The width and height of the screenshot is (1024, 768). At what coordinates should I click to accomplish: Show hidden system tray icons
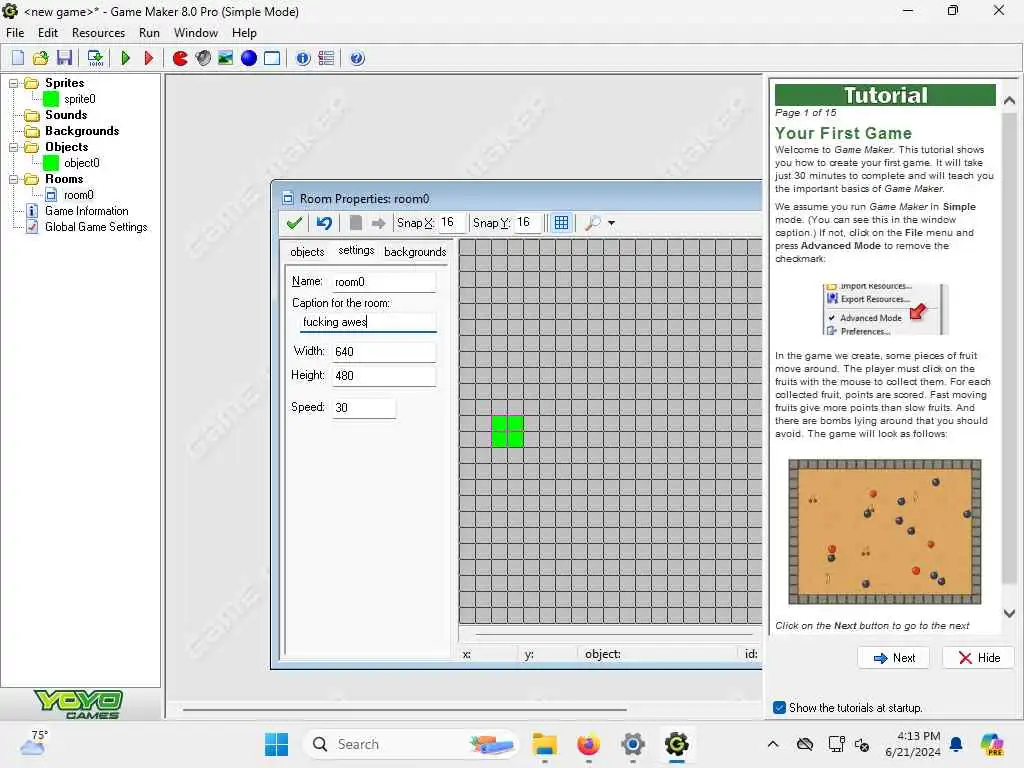coord(773,744)
